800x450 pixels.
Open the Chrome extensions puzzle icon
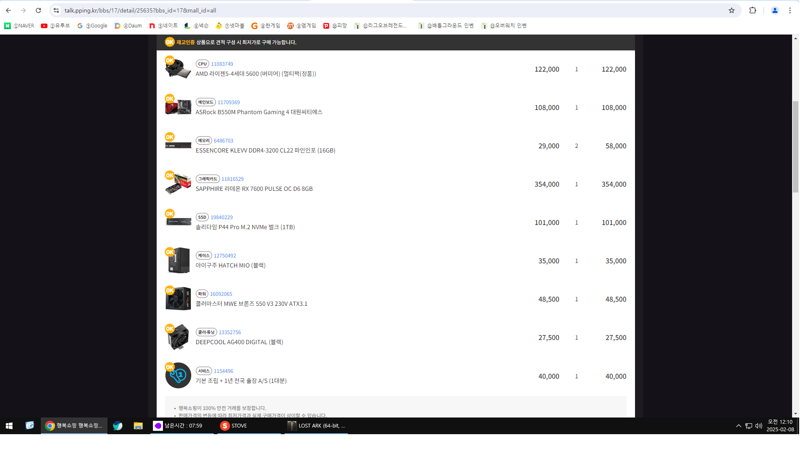753,10
